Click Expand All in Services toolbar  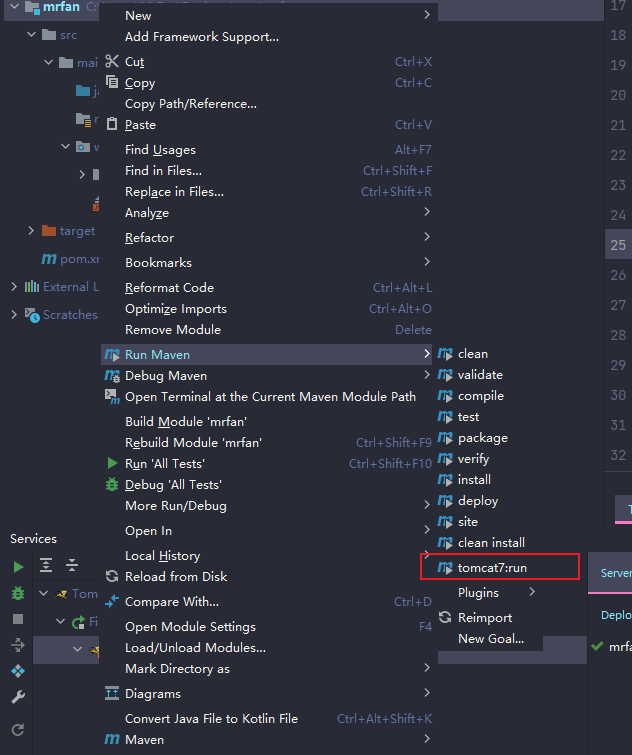[x=46, y=565]
